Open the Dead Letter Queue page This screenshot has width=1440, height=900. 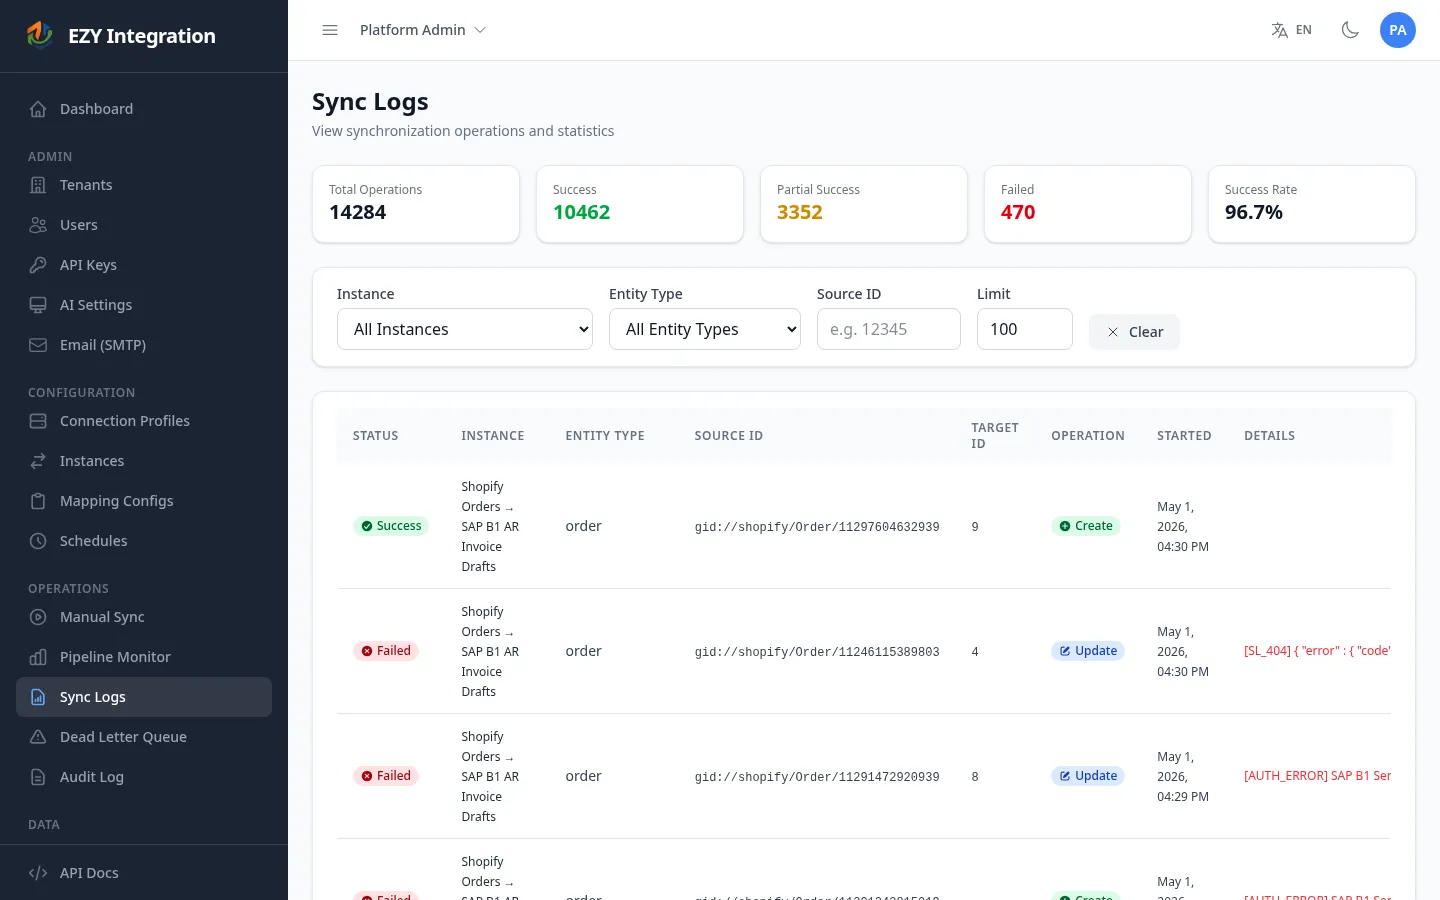tap(144, 737)
